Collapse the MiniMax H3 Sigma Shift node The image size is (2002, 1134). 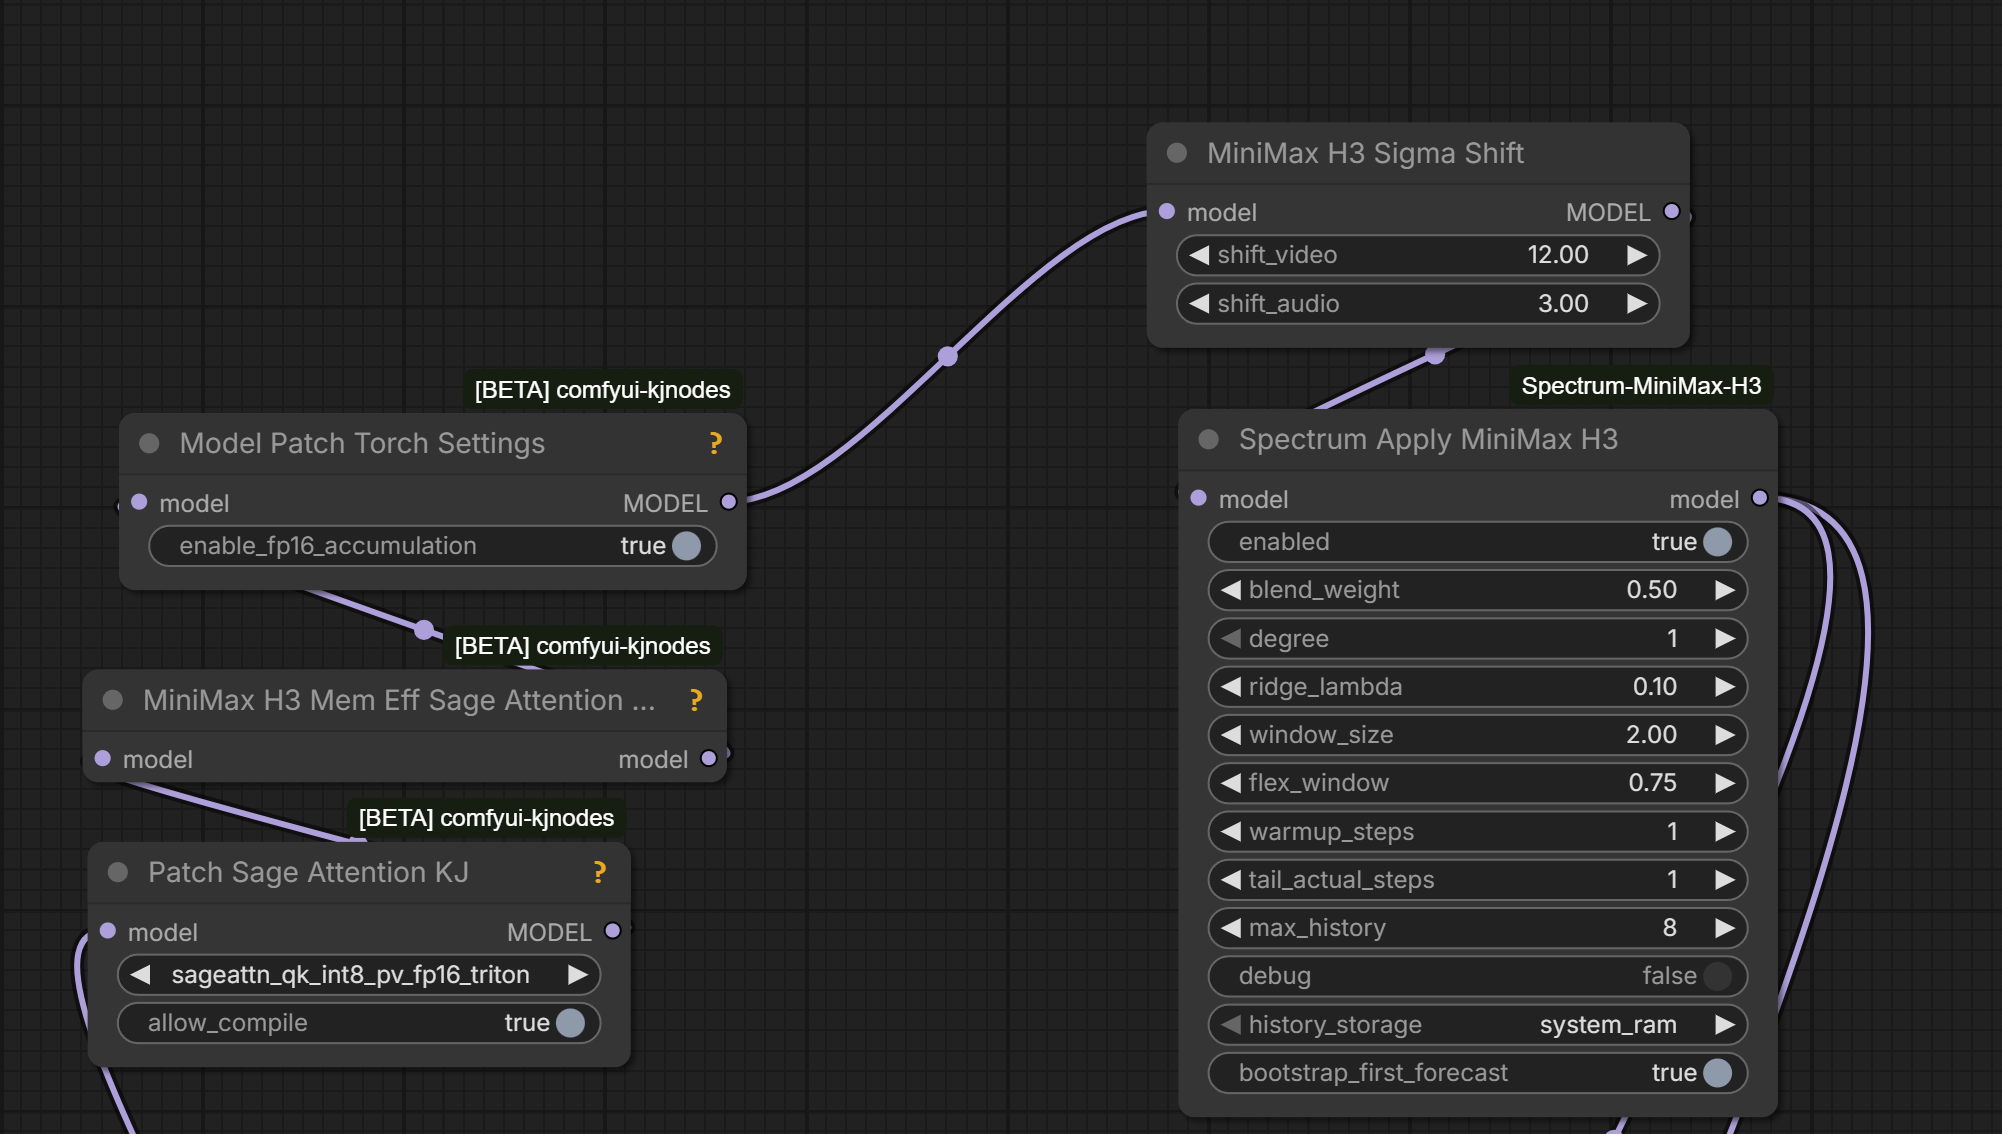click(x=1177, y=153)
